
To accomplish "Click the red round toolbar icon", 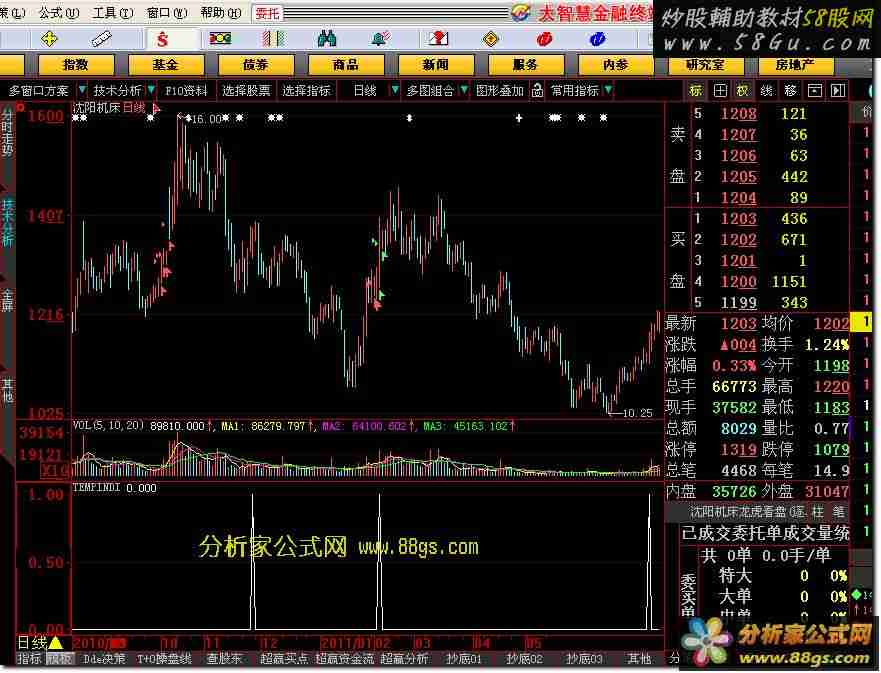I will (x=544, y=39).
